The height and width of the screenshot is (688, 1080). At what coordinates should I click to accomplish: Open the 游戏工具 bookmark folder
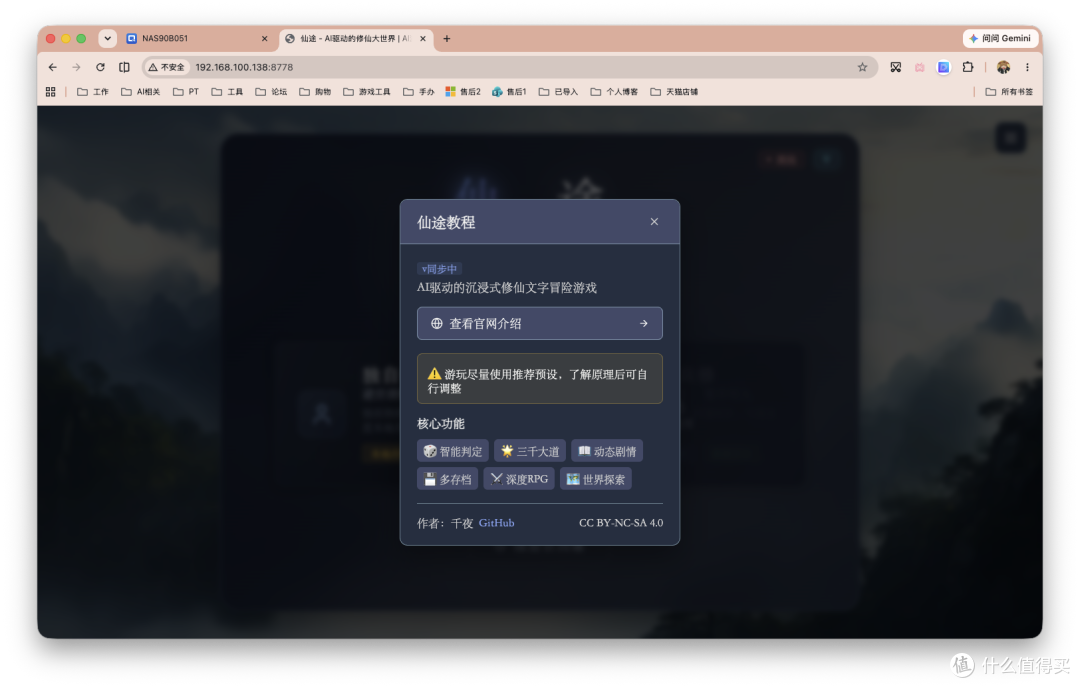(367, 92)
